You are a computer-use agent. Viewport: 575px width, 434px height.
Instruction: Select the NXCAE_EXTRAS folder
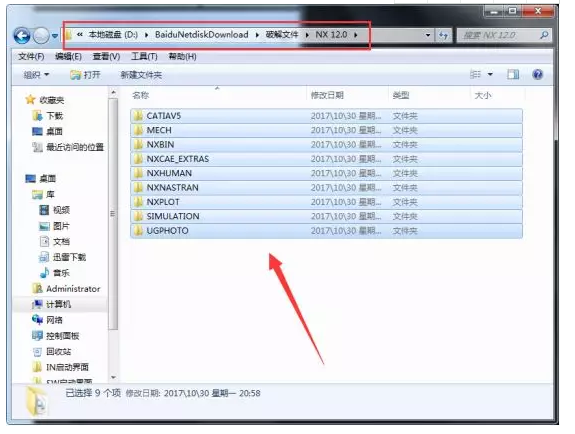click(x=326, y=159)
